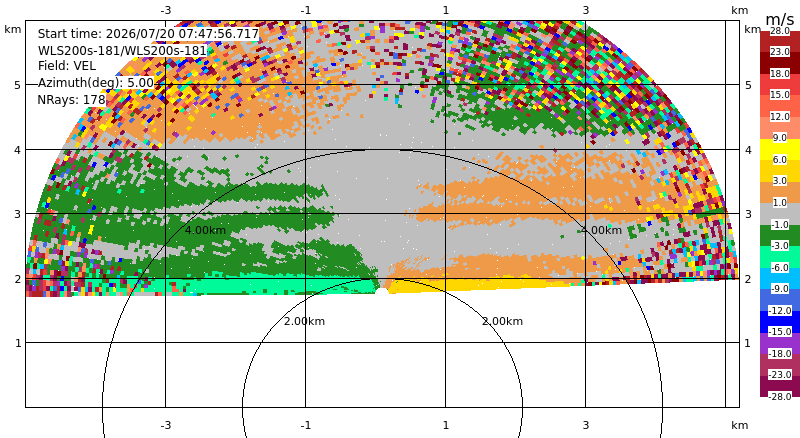Select the green -3.0 colorbar segment
The image size is (800, 438).
coord(780,235)
